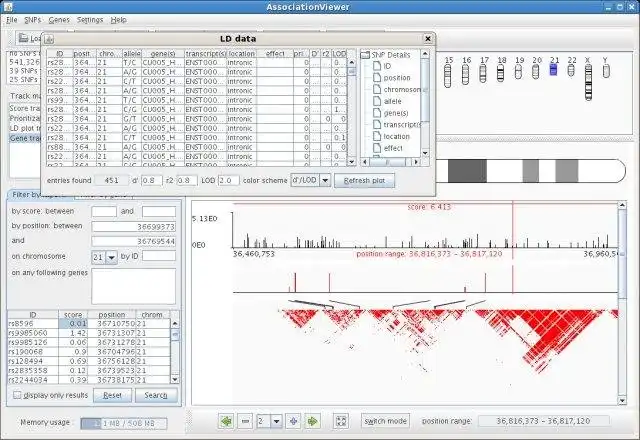Select the chromosome 15 ideogram
Viewport: 640px width, 440px height.
(448, 76)
